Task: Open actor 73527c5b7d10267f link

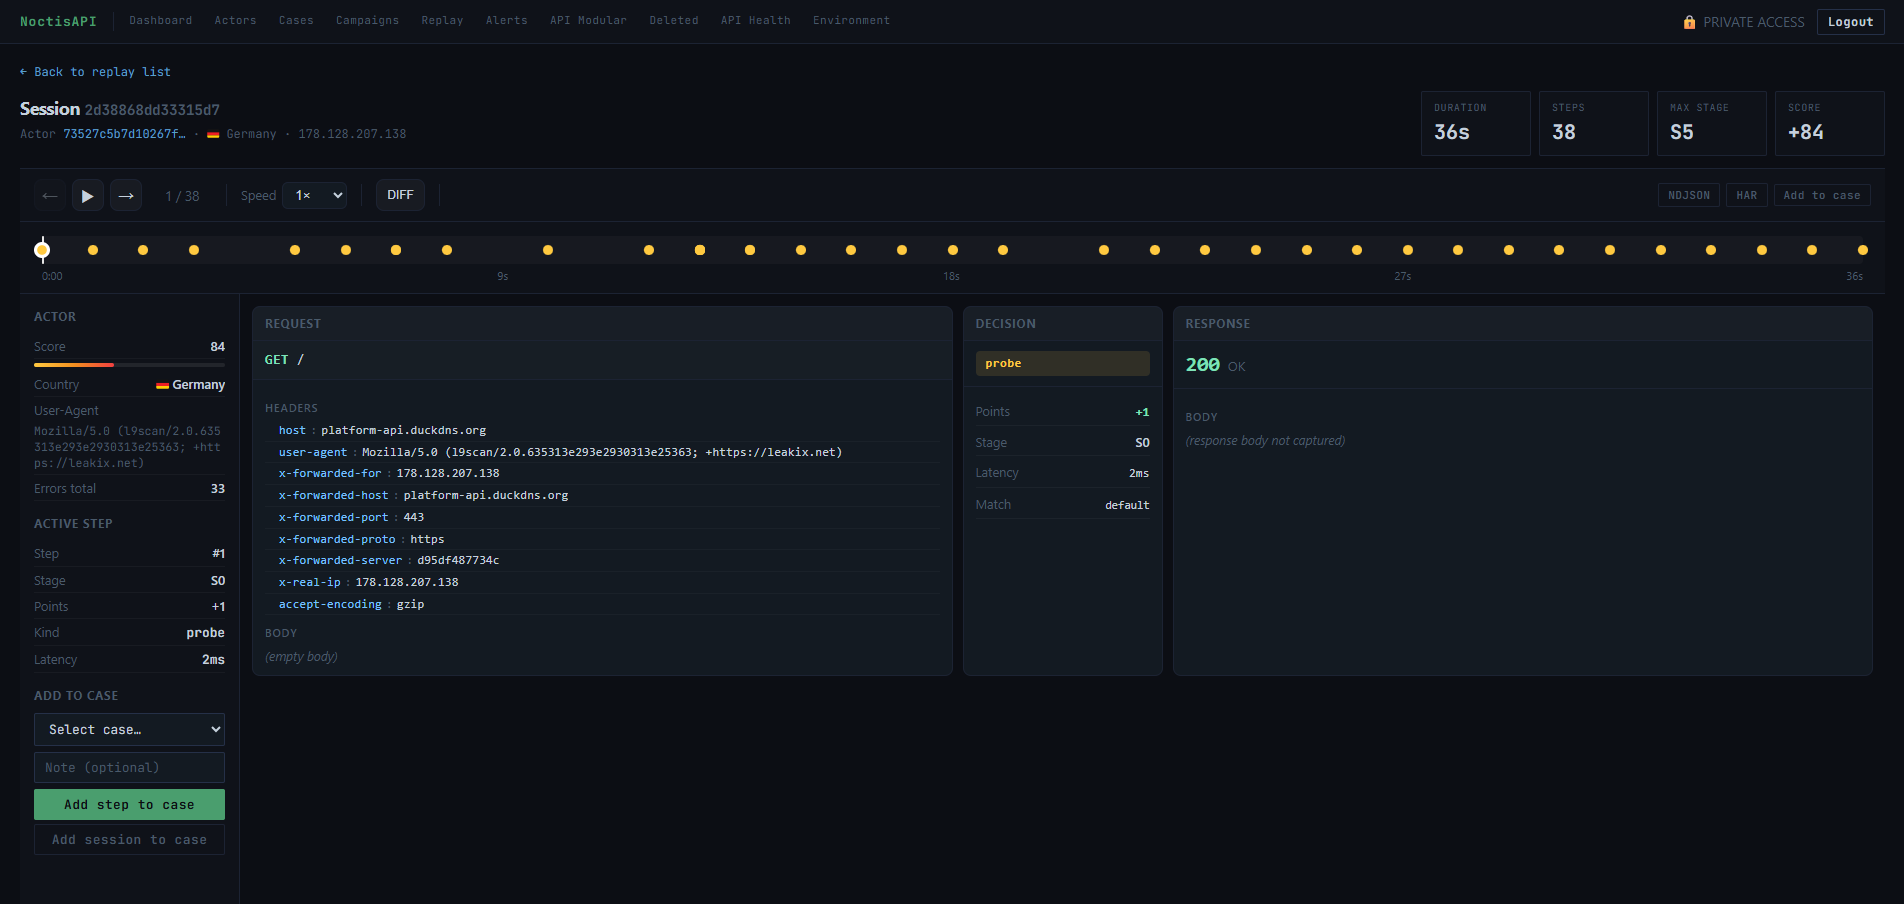Action: (x=124, y=134)
